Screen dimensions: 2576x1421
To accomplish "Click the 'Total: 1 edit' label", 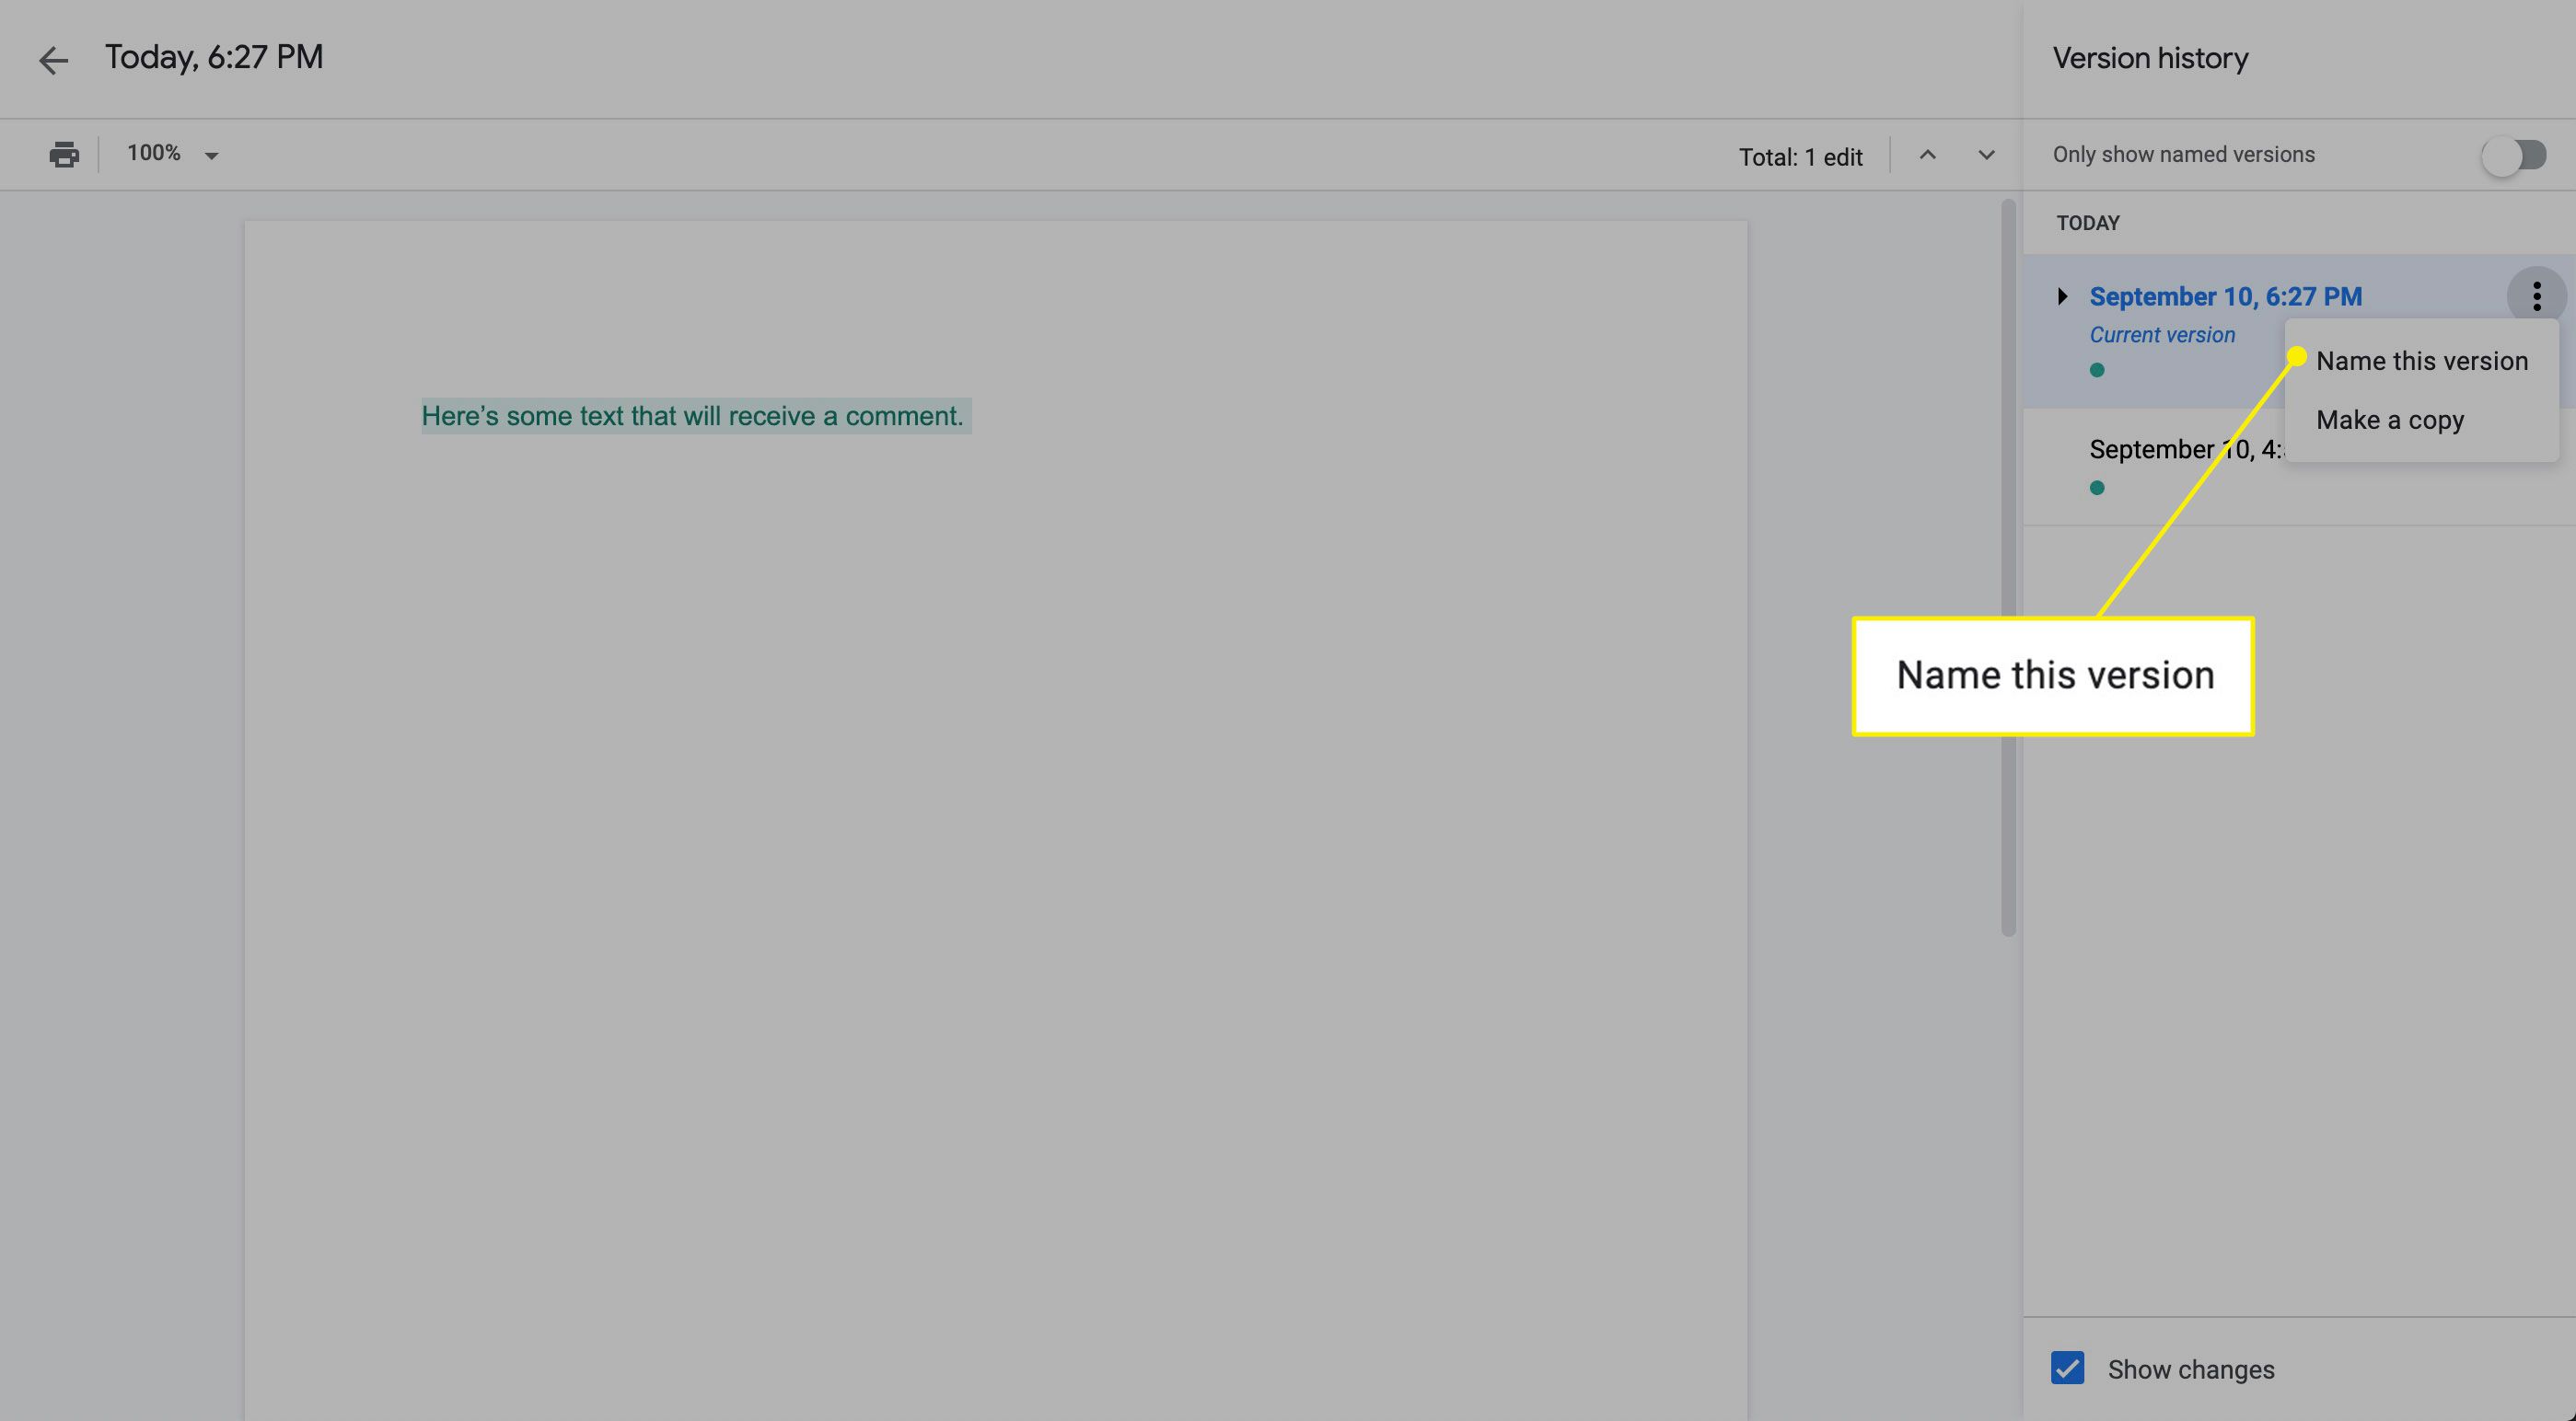I will (x=1800, y=157).
